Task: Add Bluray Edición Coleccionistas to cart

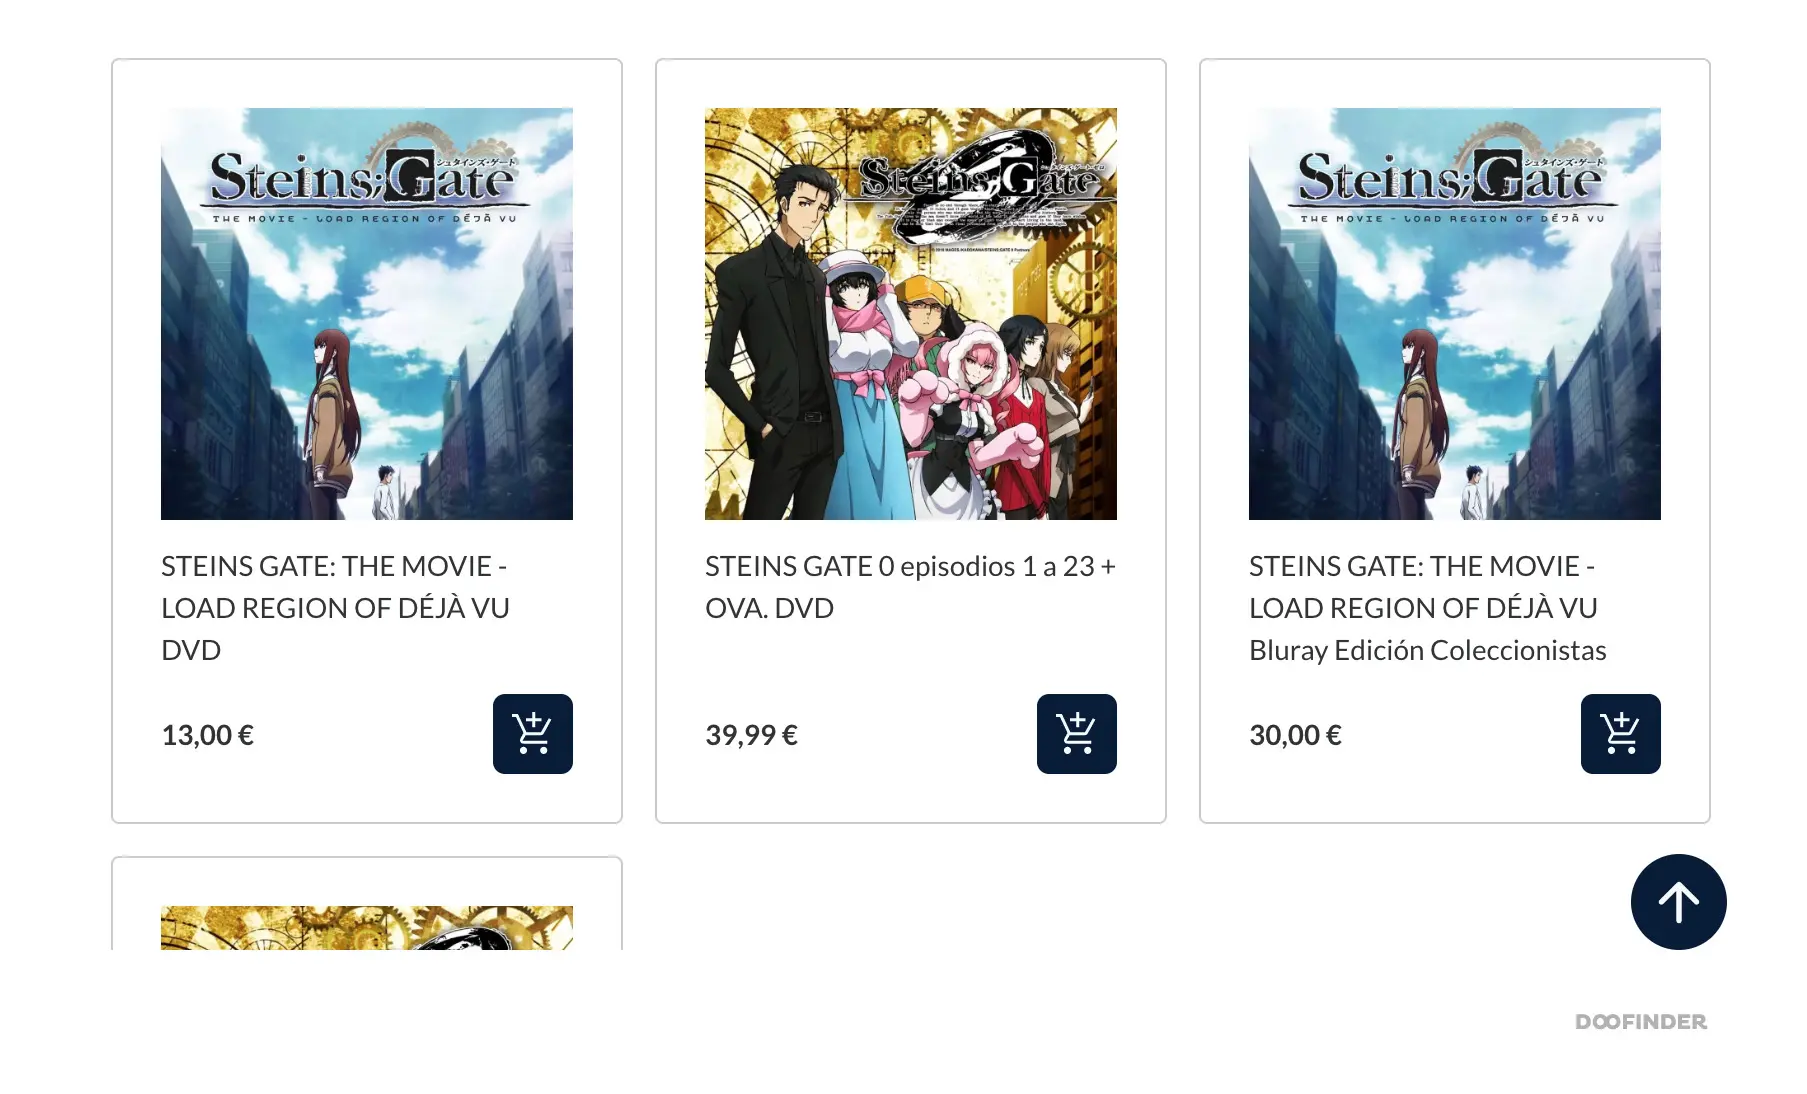Action: coord(1620,733)
